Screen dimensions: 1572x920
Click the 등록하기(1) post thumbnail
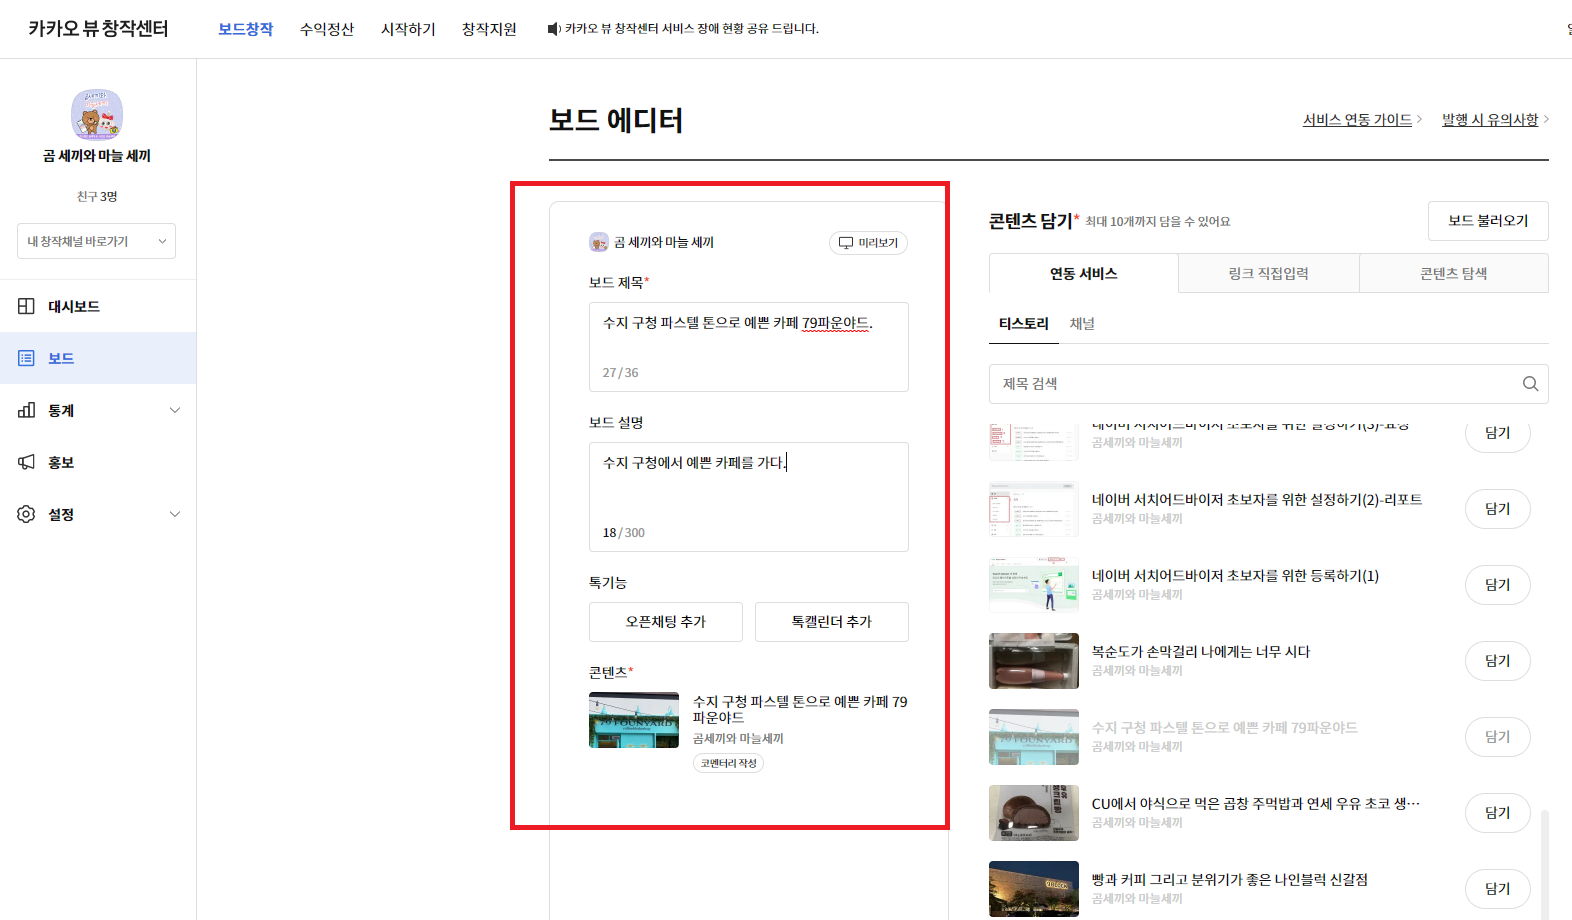(1034, 585)
